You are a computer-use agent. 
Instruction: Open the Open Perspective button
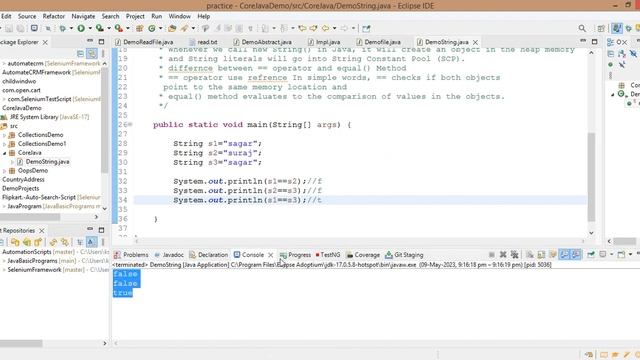601,28
